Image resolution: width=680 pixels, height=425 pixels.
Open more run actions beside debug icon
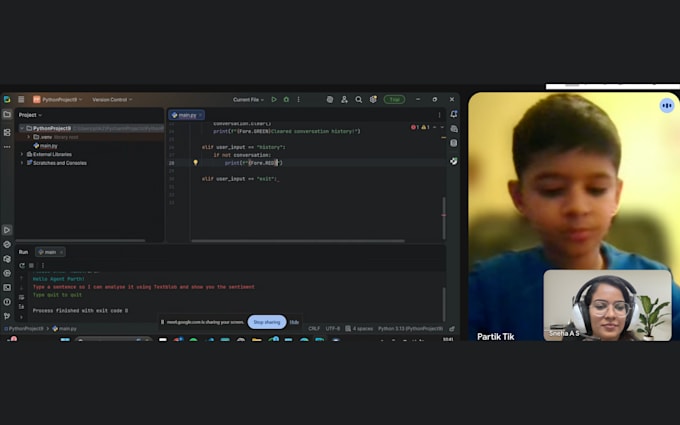[x=298, y=99]
